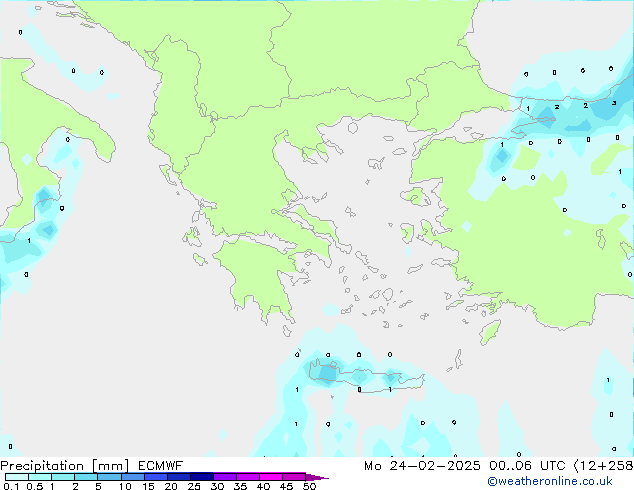Pick the legend swatch between 0.5 and 1
Image resolution: width=634 pixels, height=490 pixels.
coord(40,477)
